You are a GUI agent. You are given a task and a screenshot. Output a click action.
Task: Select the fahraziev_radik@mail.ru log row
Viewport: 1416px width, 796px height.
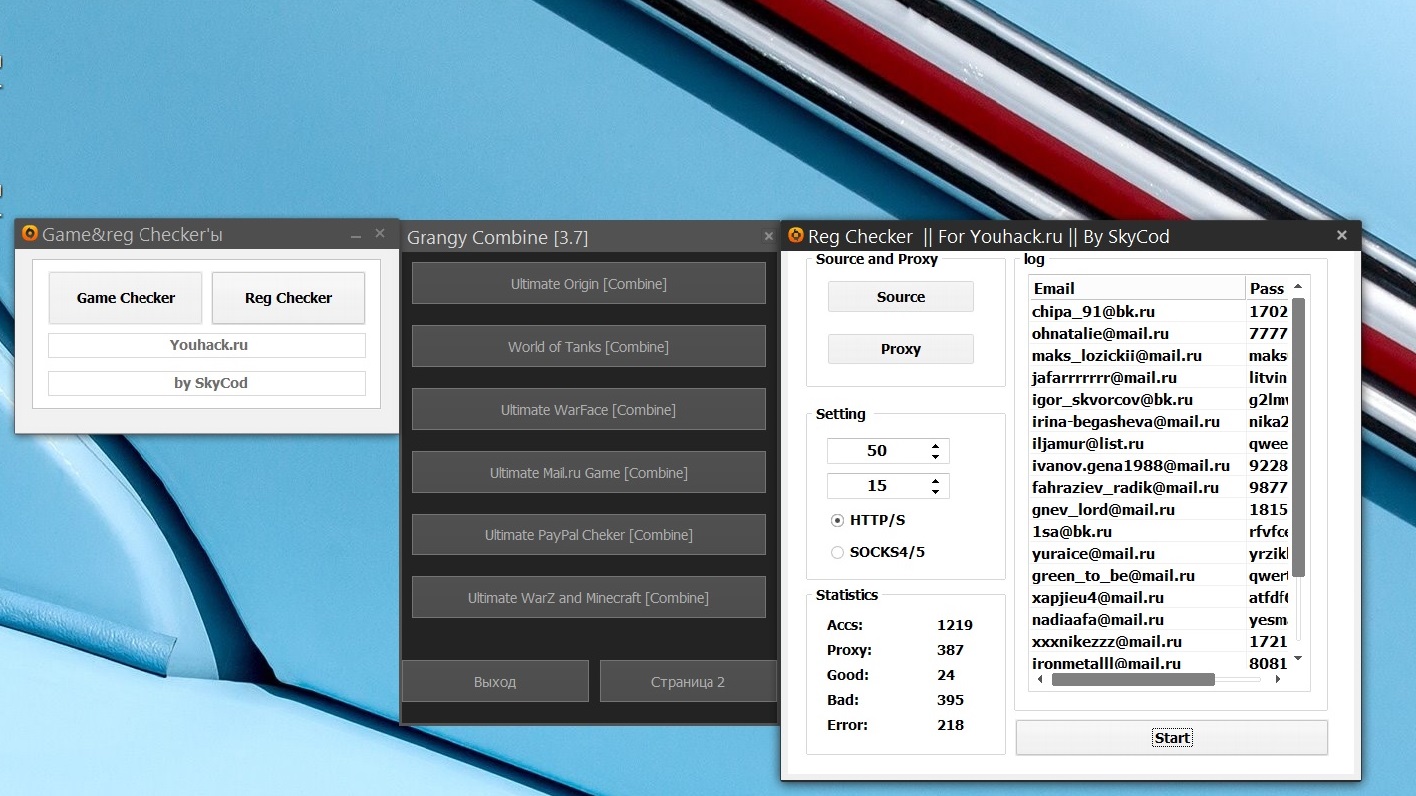(x=1160, y=487)
